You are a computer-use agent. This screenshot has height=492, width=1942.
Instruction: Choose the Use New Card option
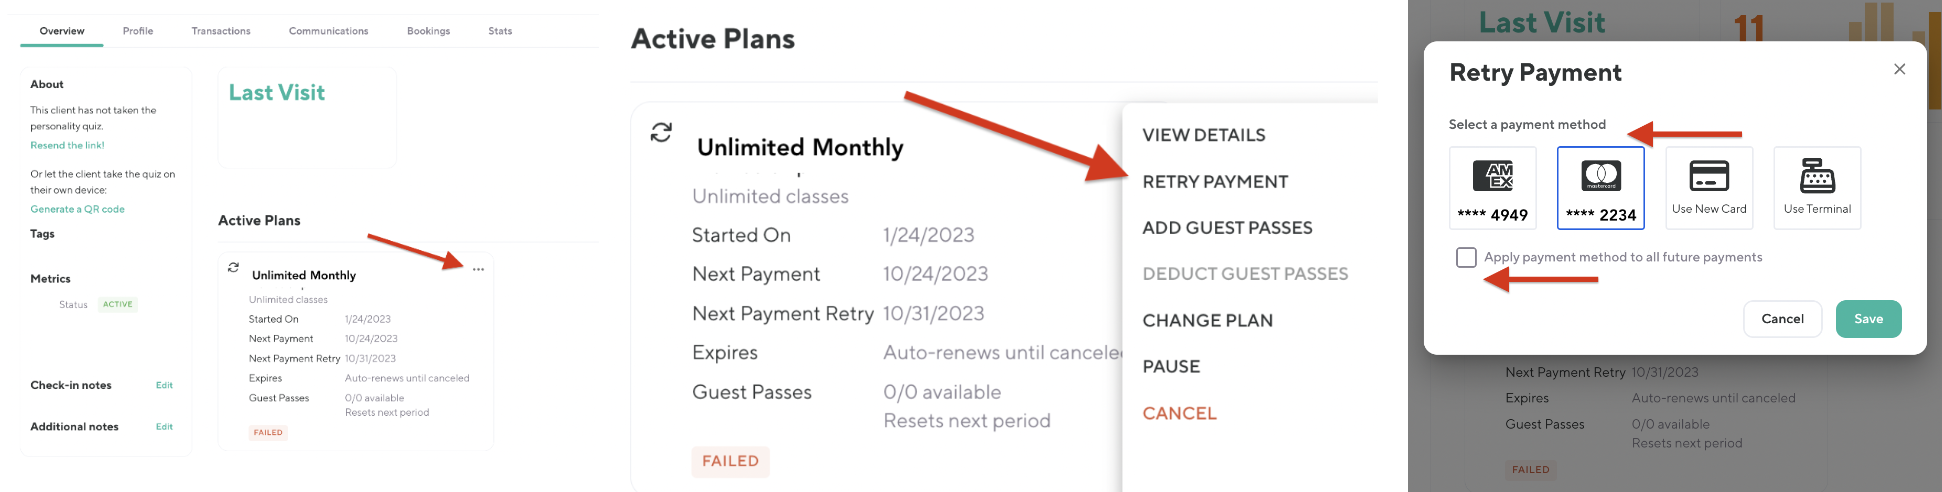pos(1709,188)
